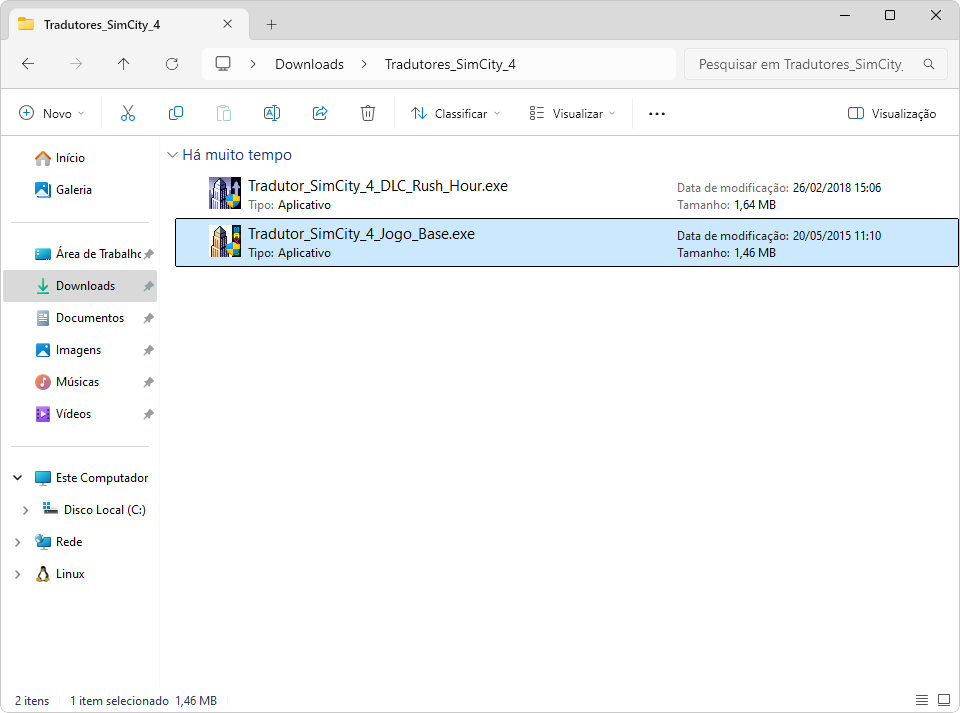Click the Delete trash icon
Screen dimensions: 960x713
368,113
